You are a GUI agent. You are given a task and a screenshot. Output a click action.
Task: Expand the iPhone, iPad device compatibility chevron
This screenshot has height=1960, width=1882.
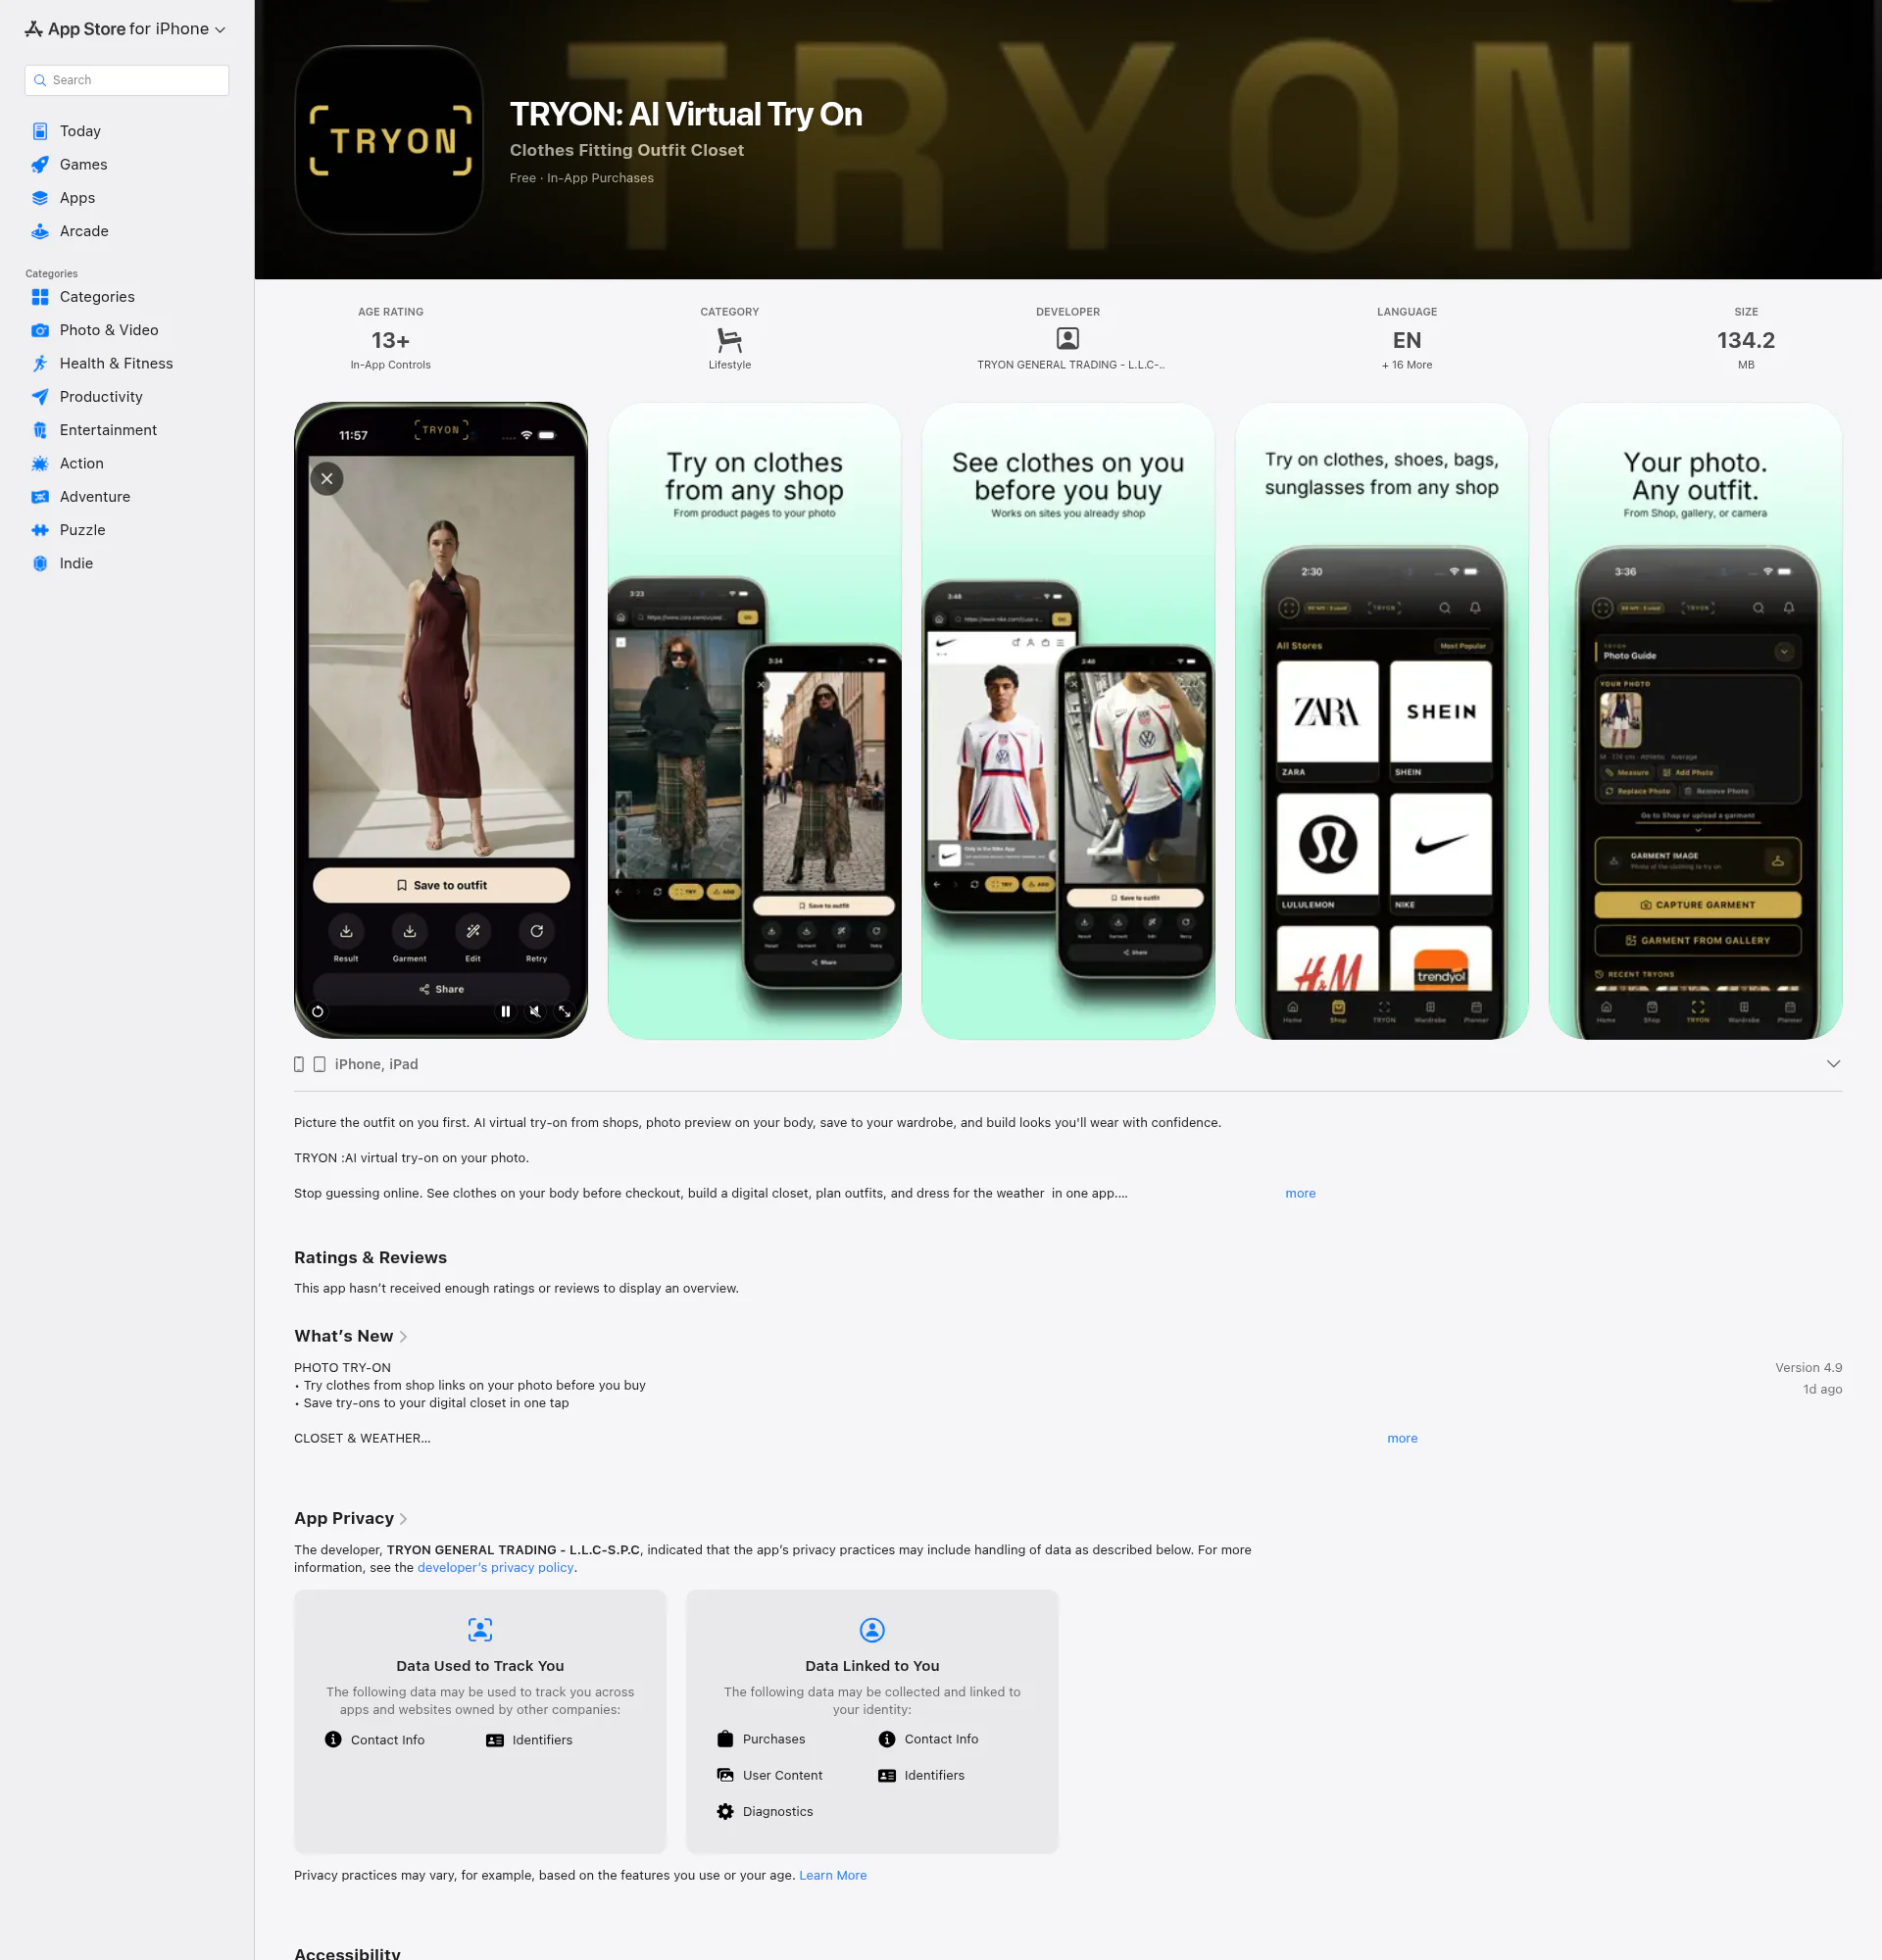click(1833, 1064)
